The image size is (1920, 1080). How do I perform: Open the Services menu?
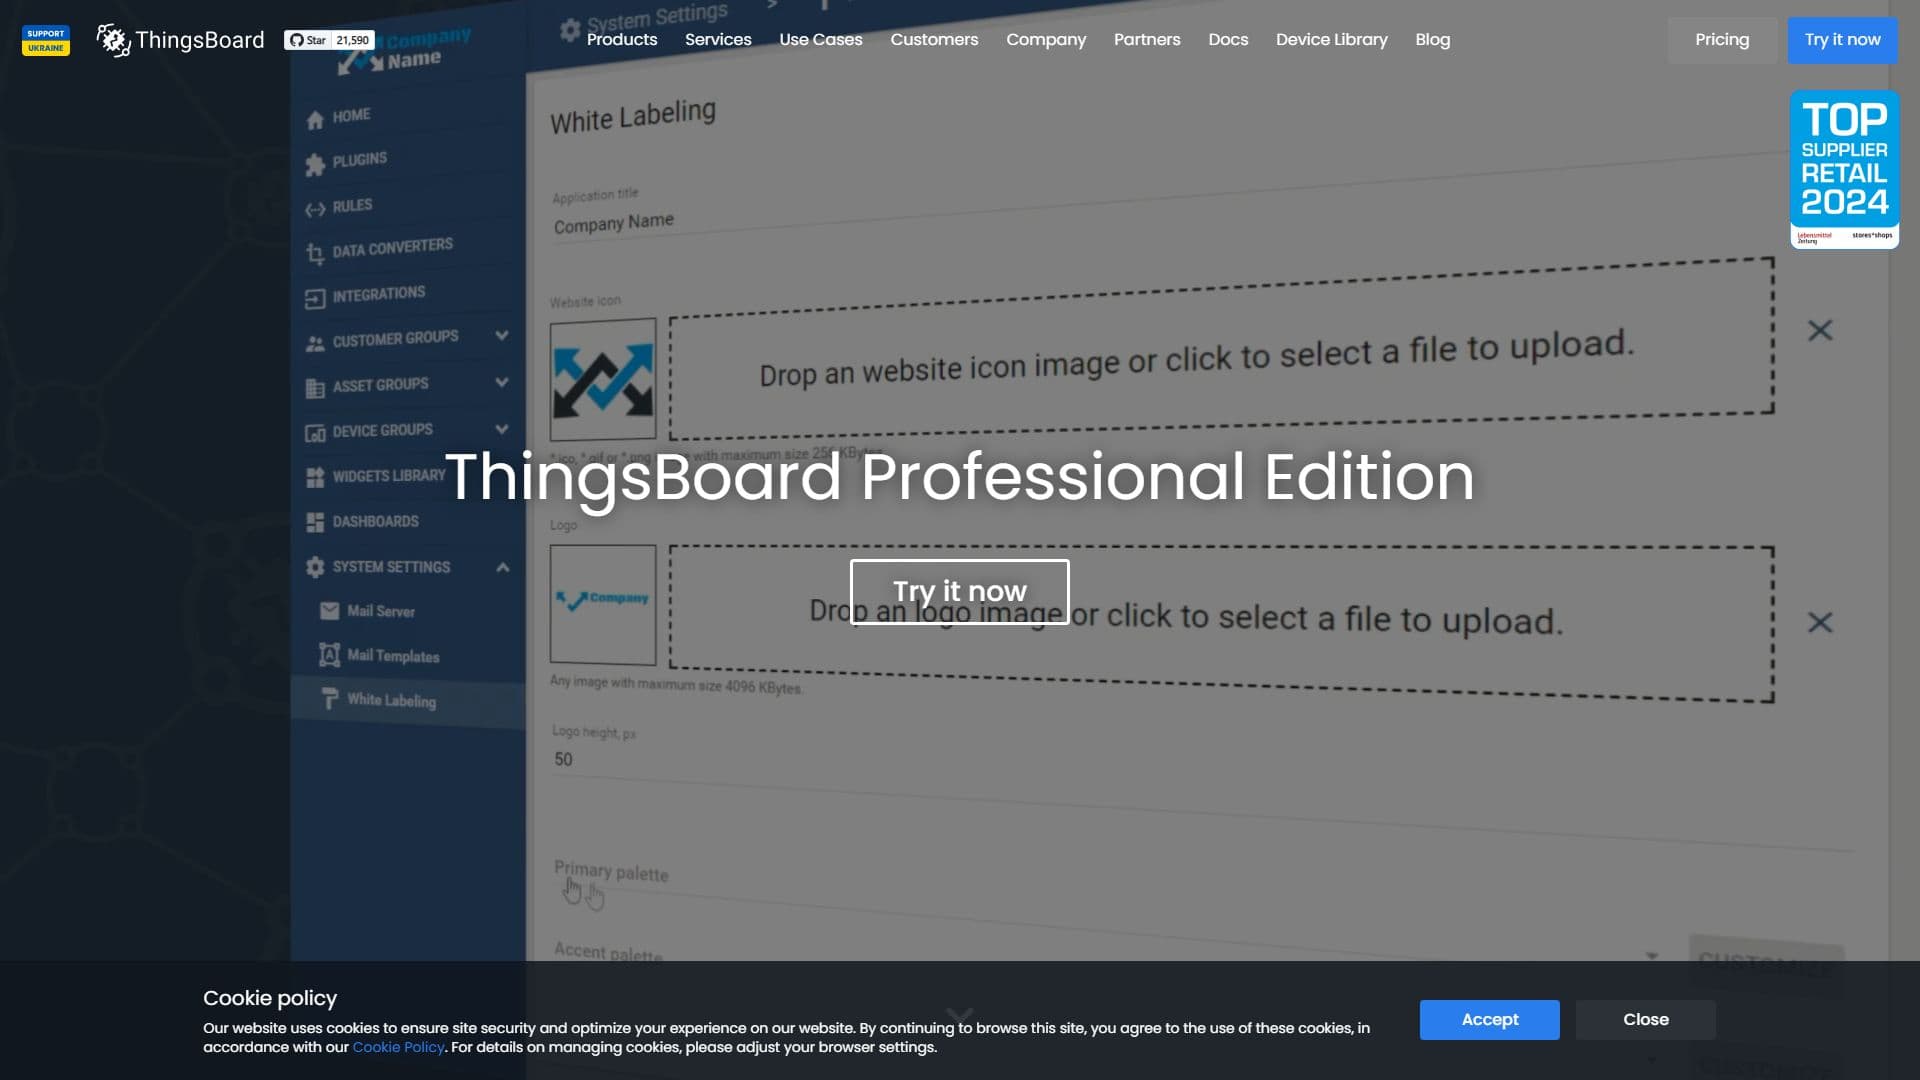(718, 40)
